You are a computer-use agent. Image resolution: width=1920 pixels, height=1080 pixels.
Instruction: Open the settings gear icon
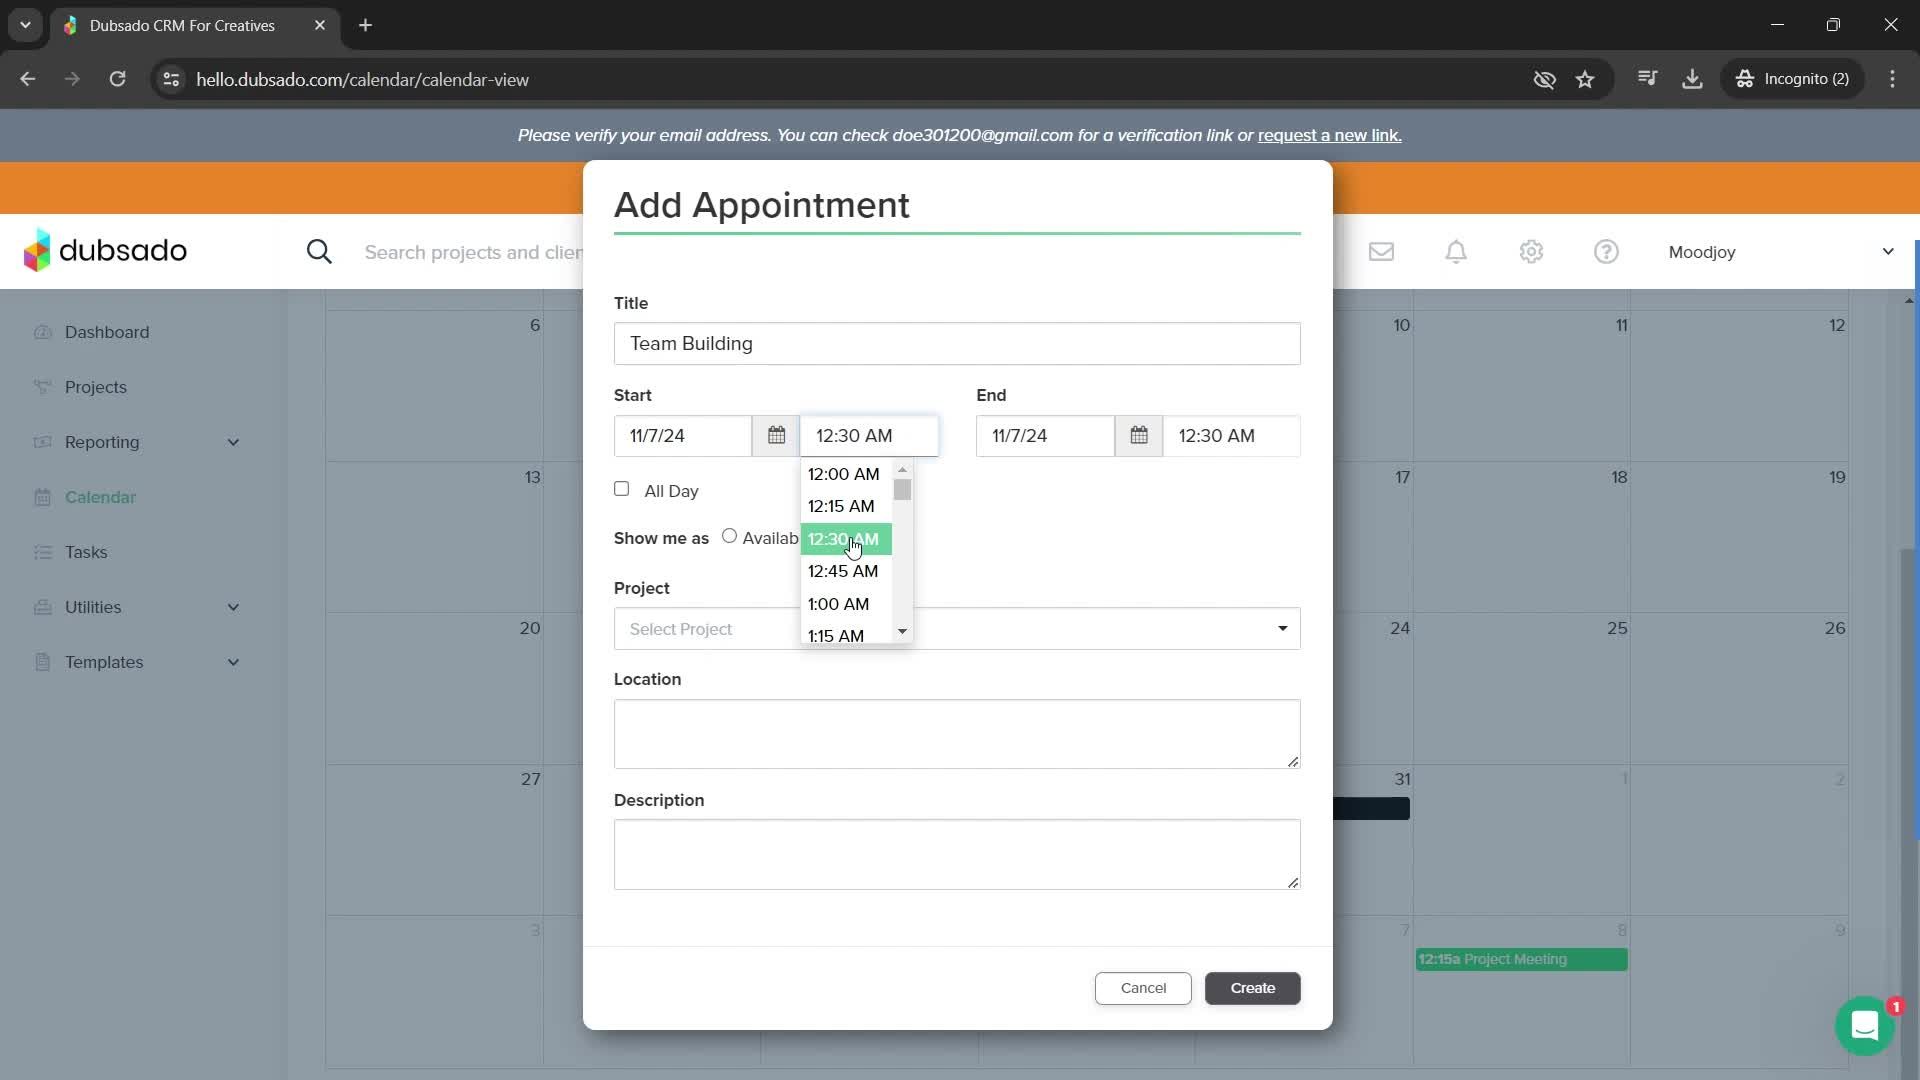tap(1531, 252)
